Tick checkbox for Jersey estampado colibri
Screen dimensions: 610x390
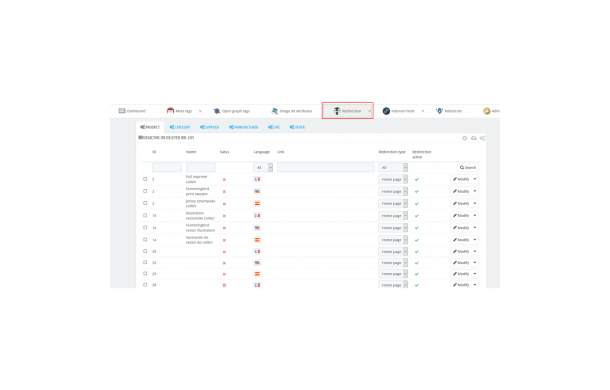tap(145, 203)
